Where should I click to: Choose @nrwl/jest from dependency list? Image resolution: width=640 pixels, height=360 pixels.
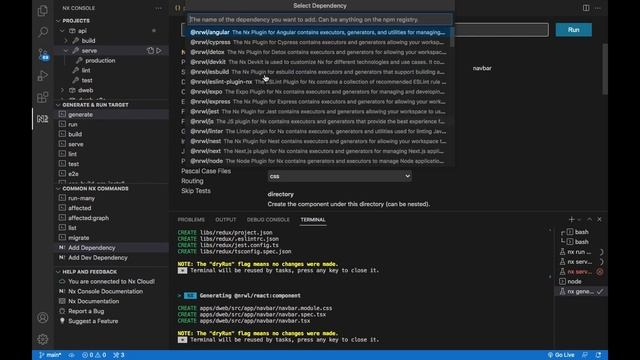point(319,111)
